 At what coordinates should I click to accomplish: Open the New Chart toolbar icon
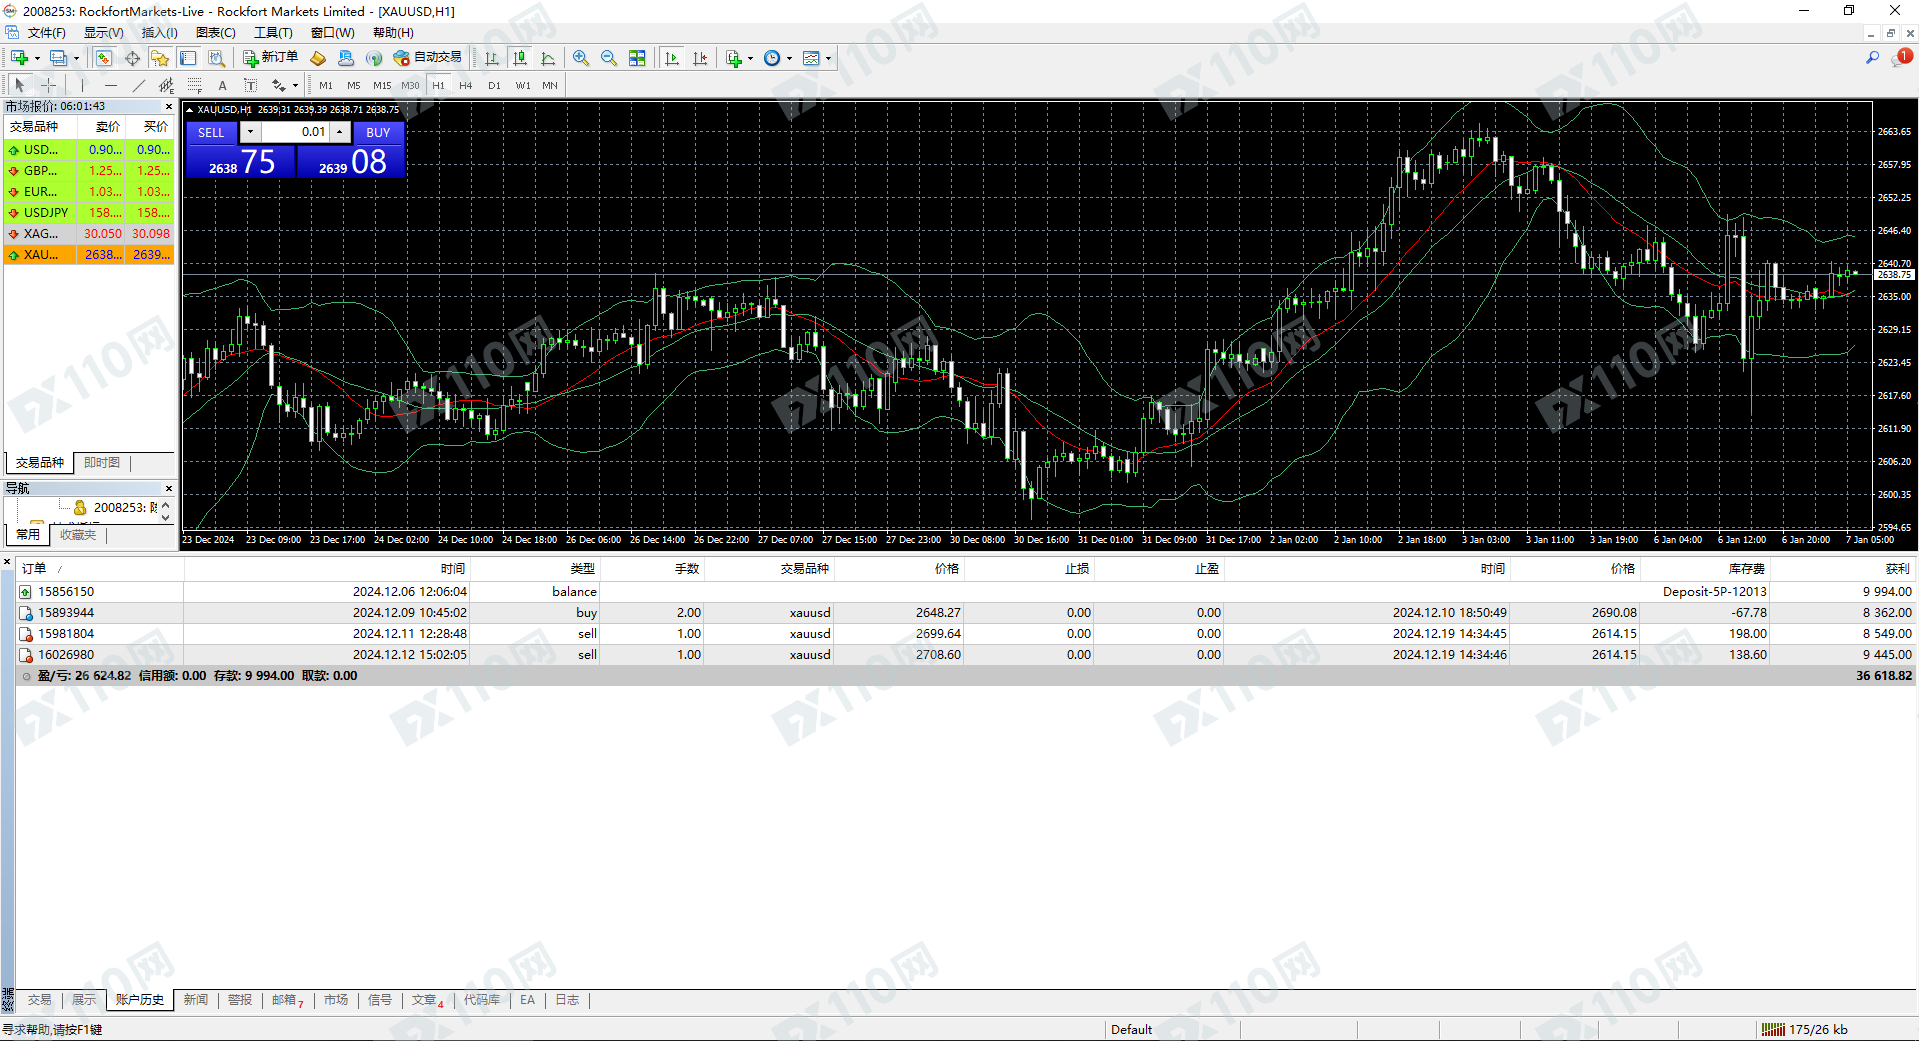point(19,58)
